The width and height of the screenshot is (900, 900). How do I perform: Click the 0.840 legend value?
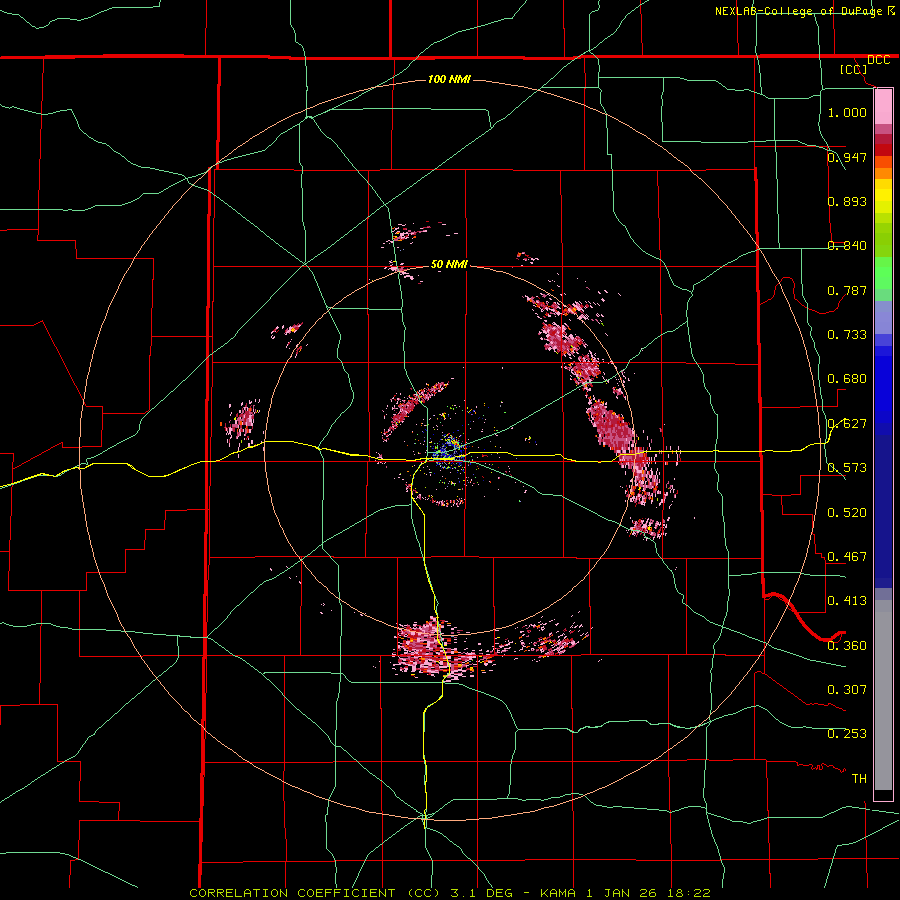pyautogui.click(x=847, y=246)
